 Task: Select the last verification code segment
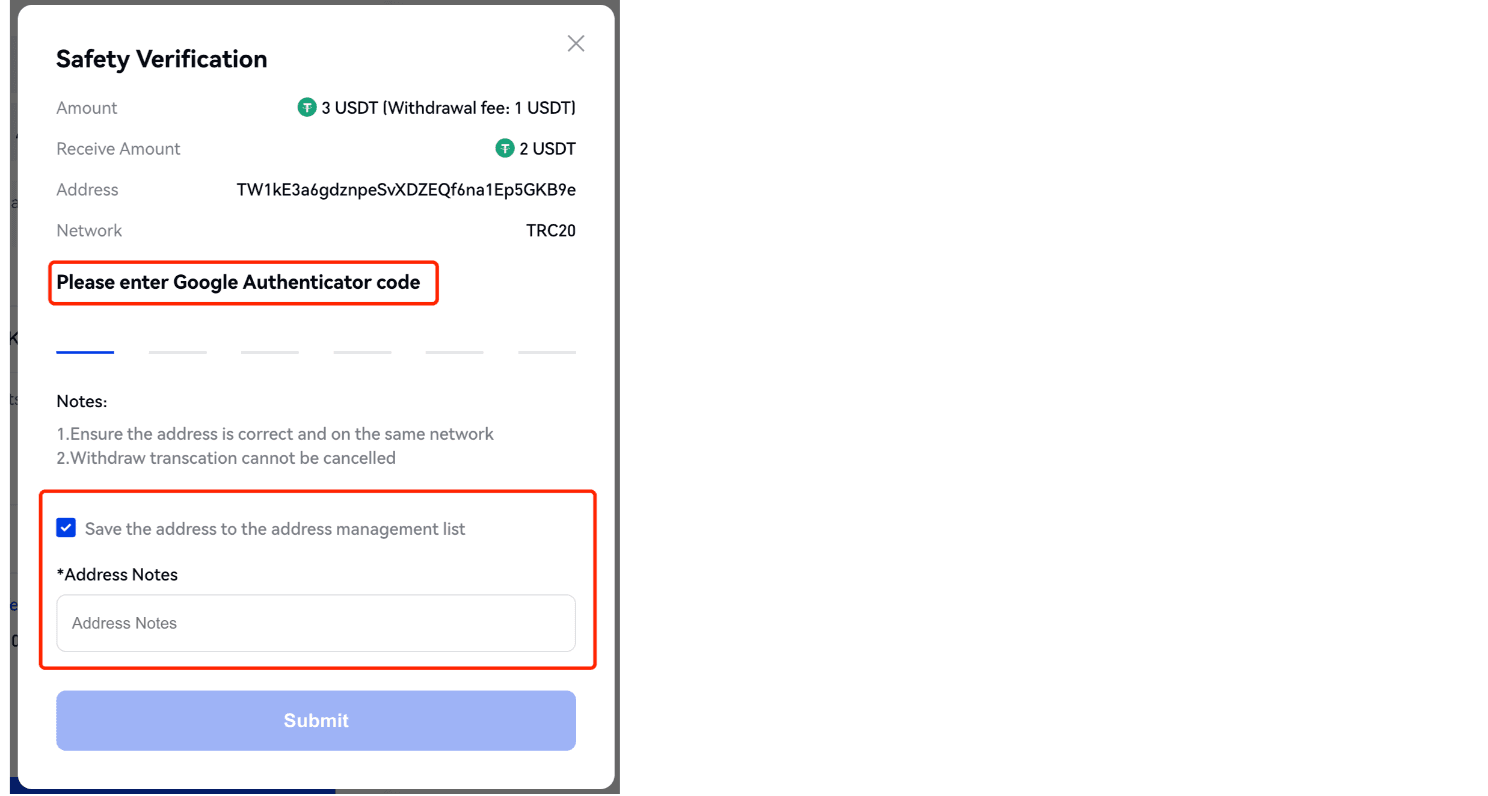click(546, 345)
